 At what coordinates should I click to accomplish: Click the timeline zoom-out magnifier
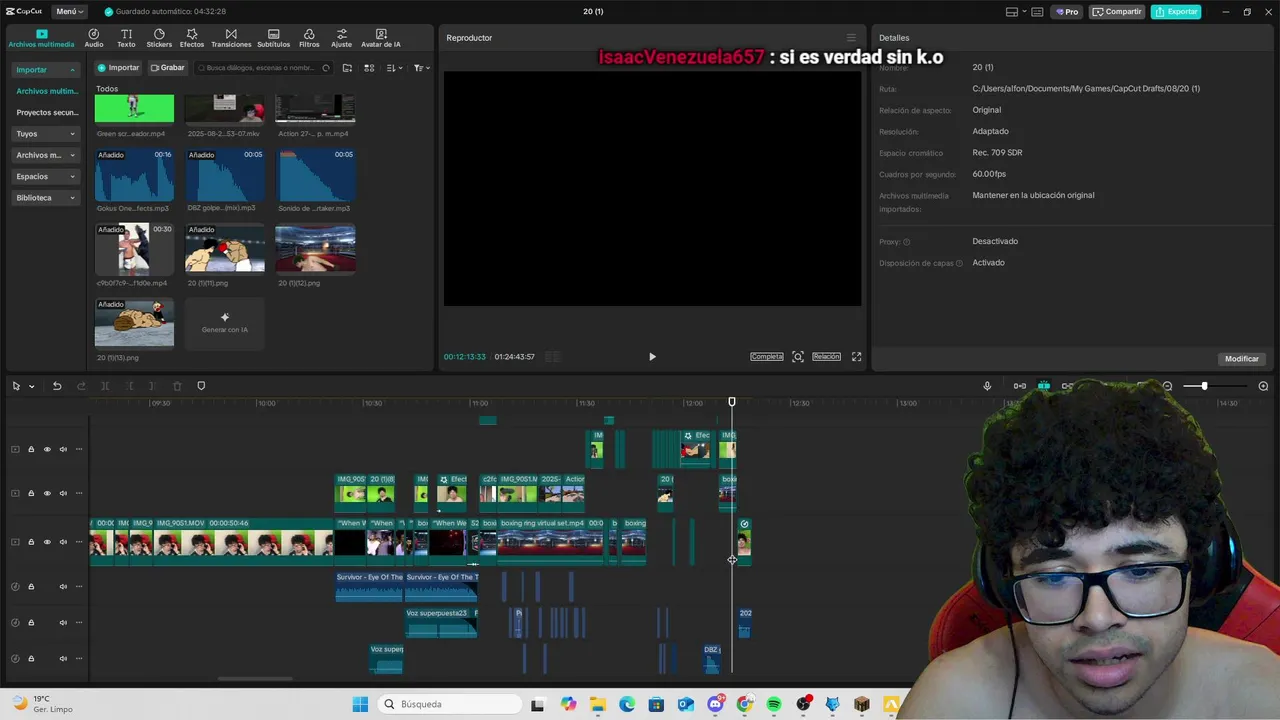point(1167,386)
